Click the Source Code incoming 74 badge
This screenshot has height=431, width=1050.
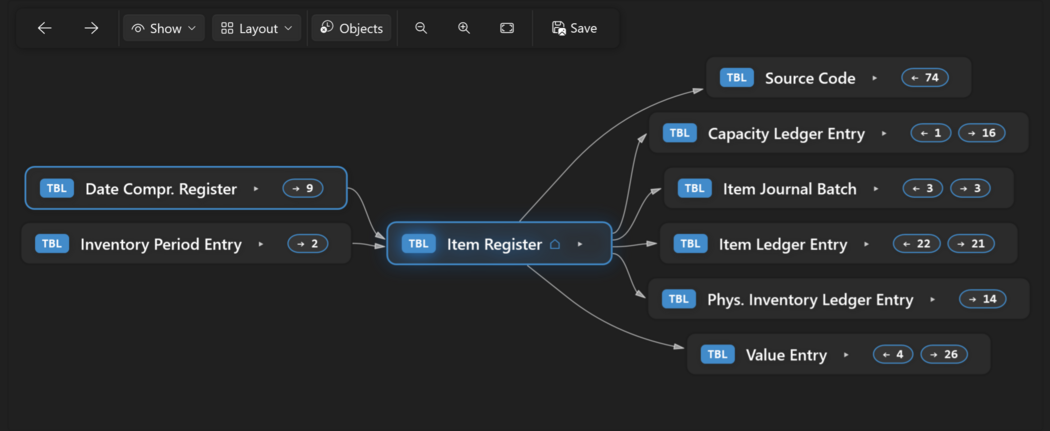(925, 78)
